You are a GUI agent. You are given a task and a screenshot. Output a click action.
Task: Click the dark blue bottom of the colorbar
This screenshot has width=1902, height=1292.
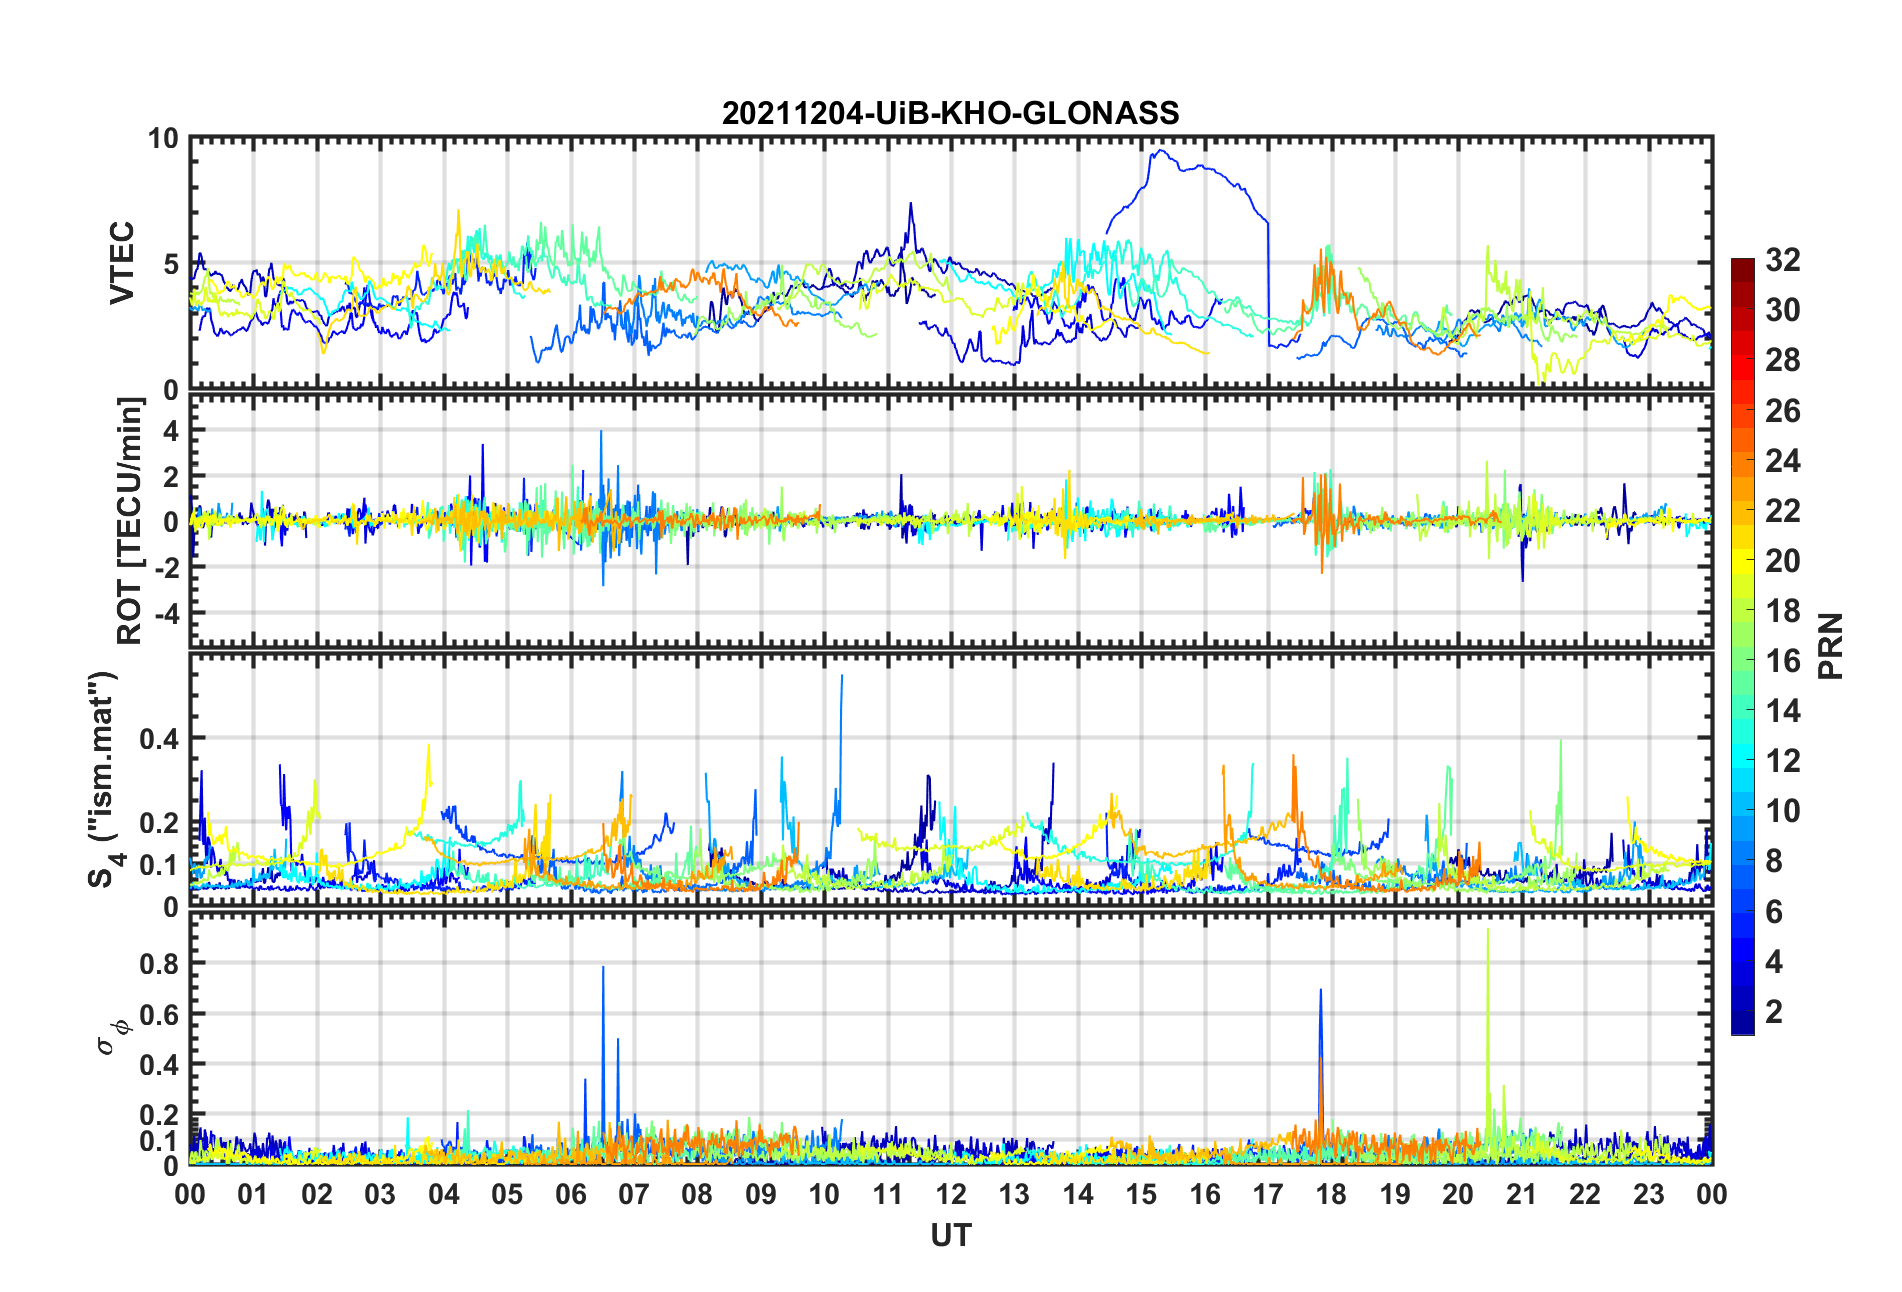[x=1743, y=1025]
